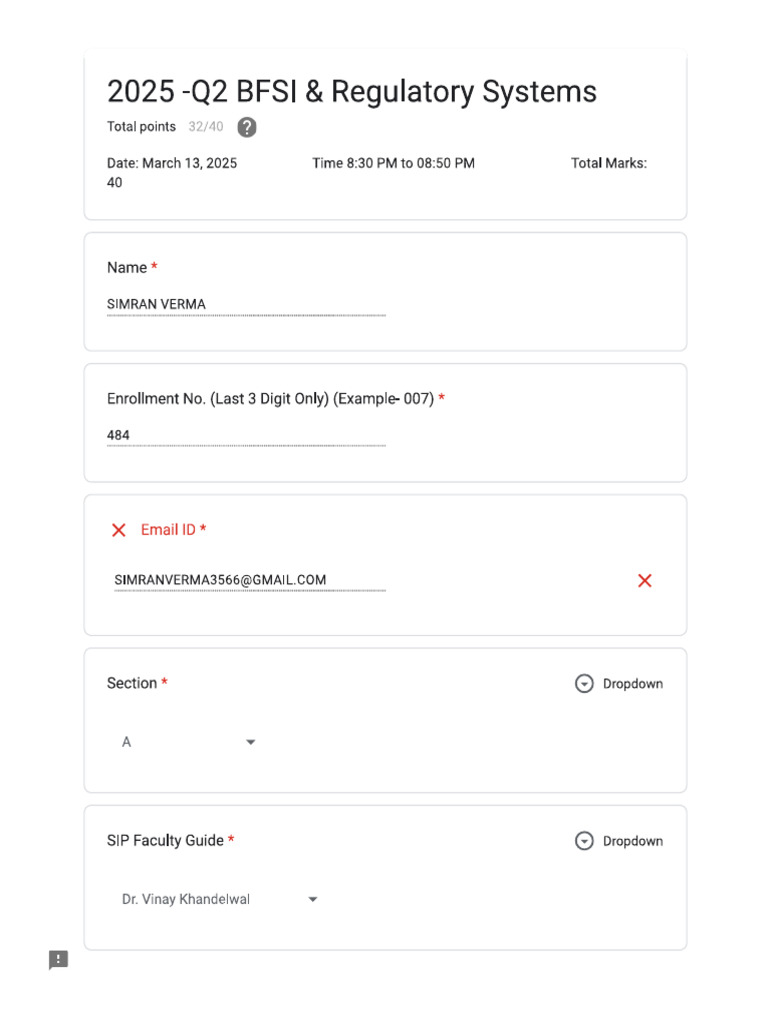Click the Name field with SIMRAN VERMA
The height and width of the screenshot is (1024, 768).
(245, 304)
